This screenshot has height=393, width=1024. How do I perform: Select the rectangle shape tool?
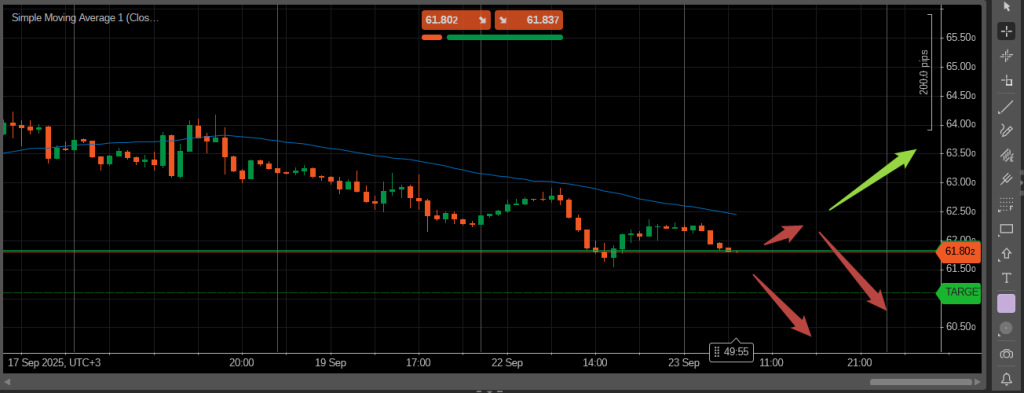point(1006,229)
